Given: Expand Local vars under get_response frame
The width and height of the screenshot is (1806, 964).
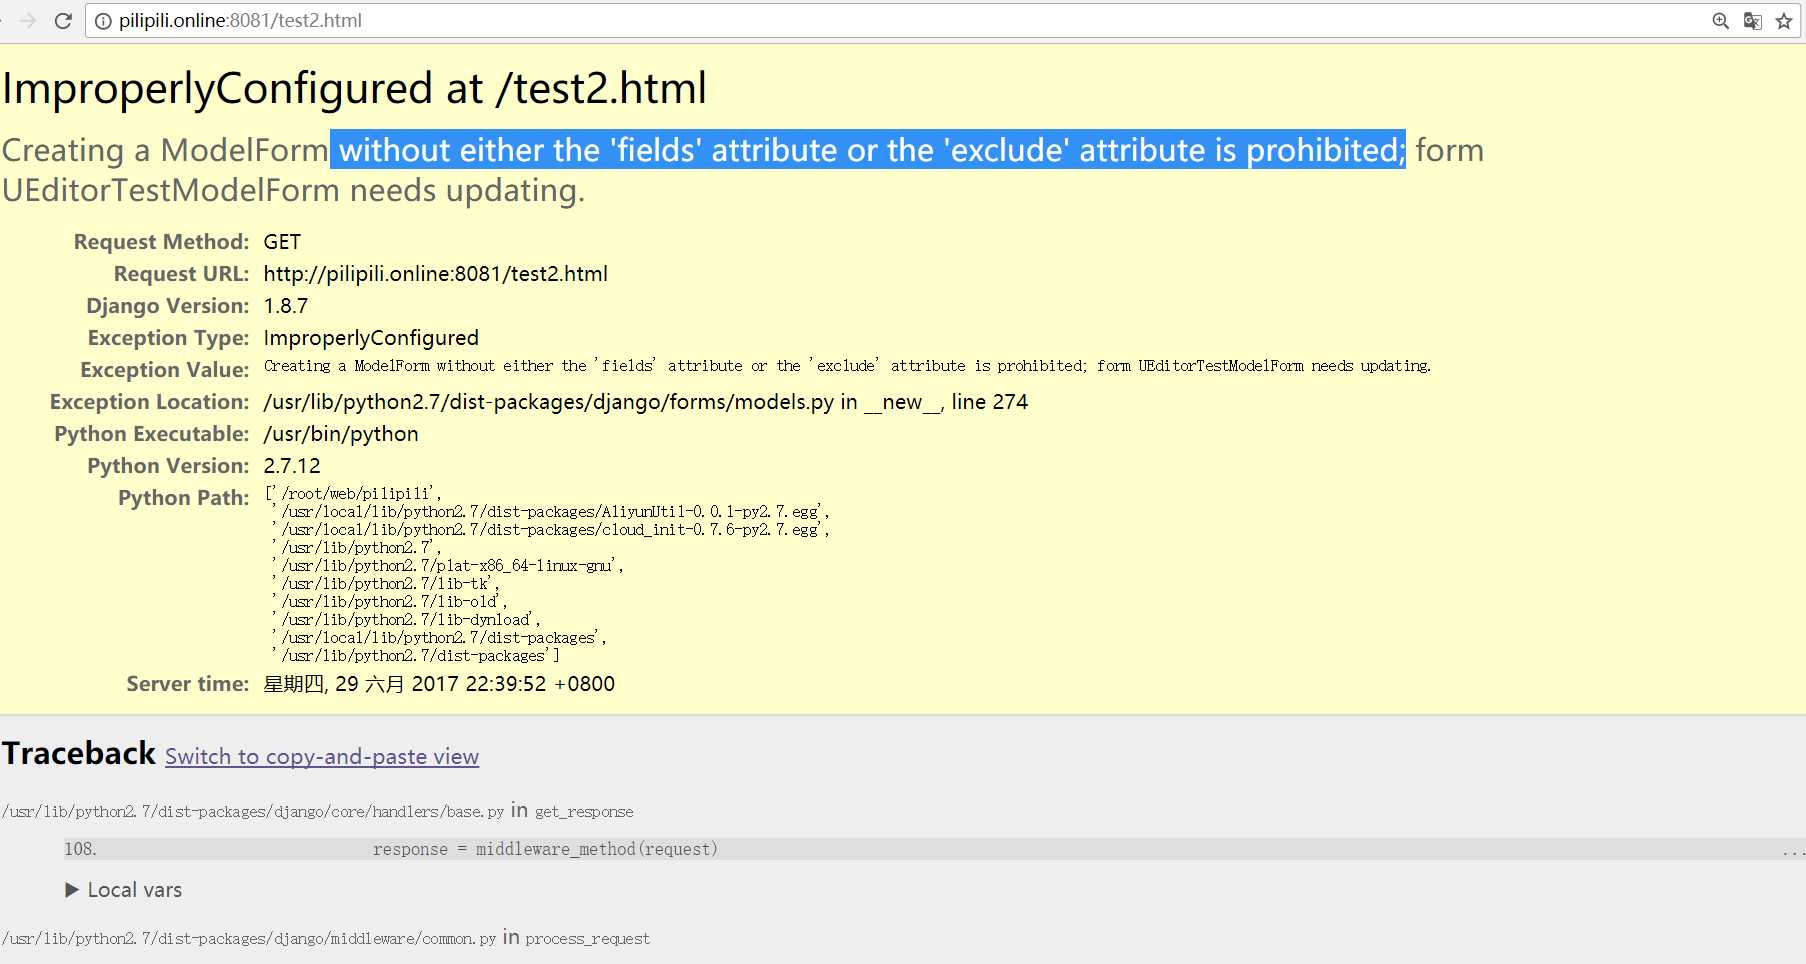Looking at the screenshot, I should (124, 890).
